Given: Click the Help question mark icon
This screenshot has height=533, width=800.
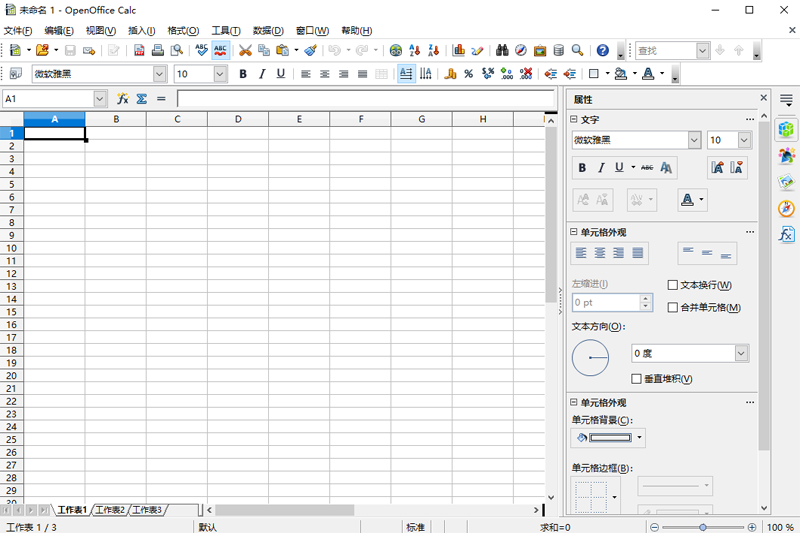Looking at the screenshot, I should (603, 50).
